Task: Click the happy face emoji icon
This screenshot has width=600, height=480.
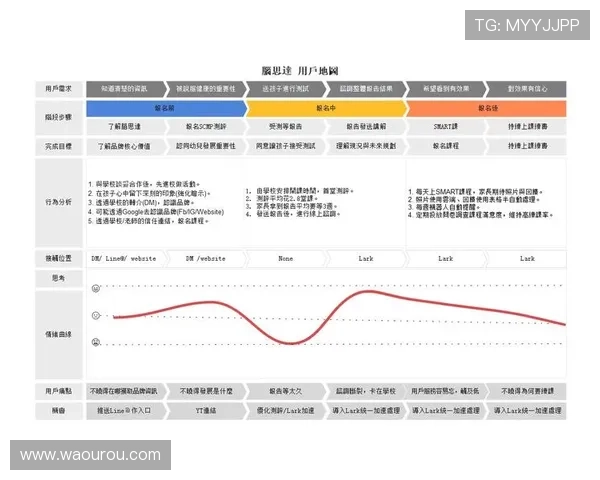Action: click(96, 288)
